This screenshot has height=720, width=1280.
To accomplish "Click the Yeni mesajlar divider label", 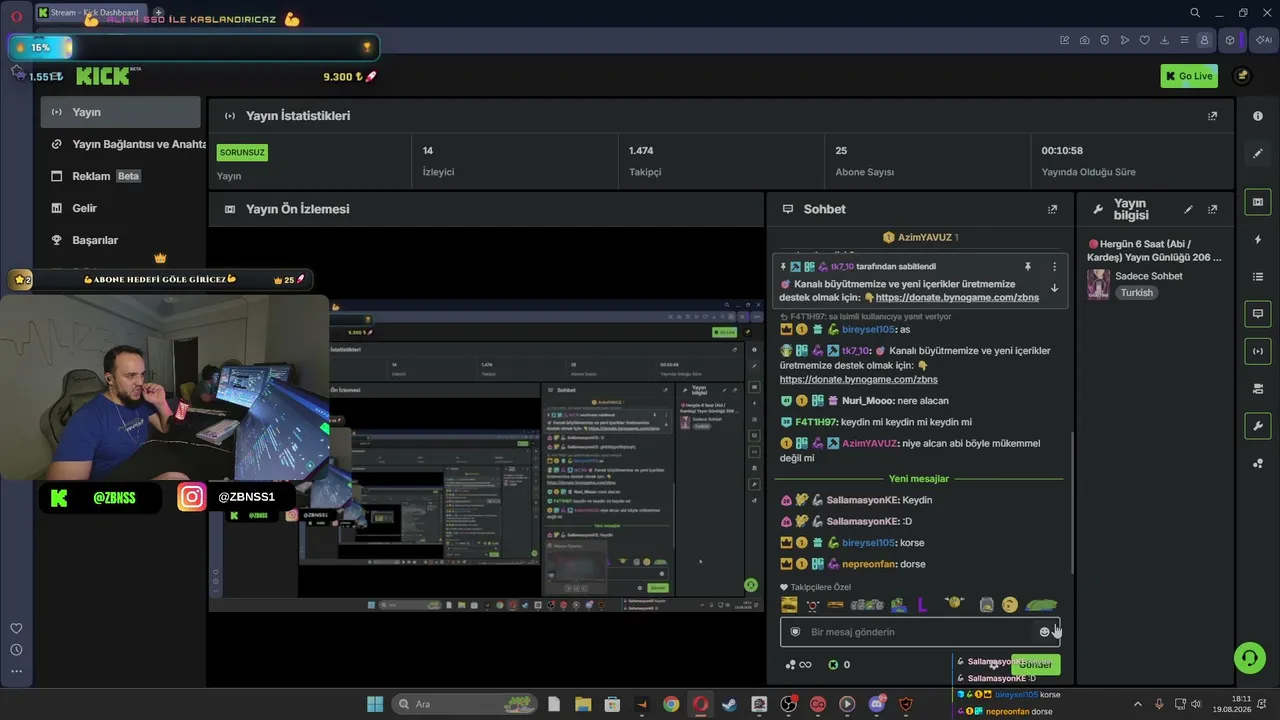I will coord(919,479).
